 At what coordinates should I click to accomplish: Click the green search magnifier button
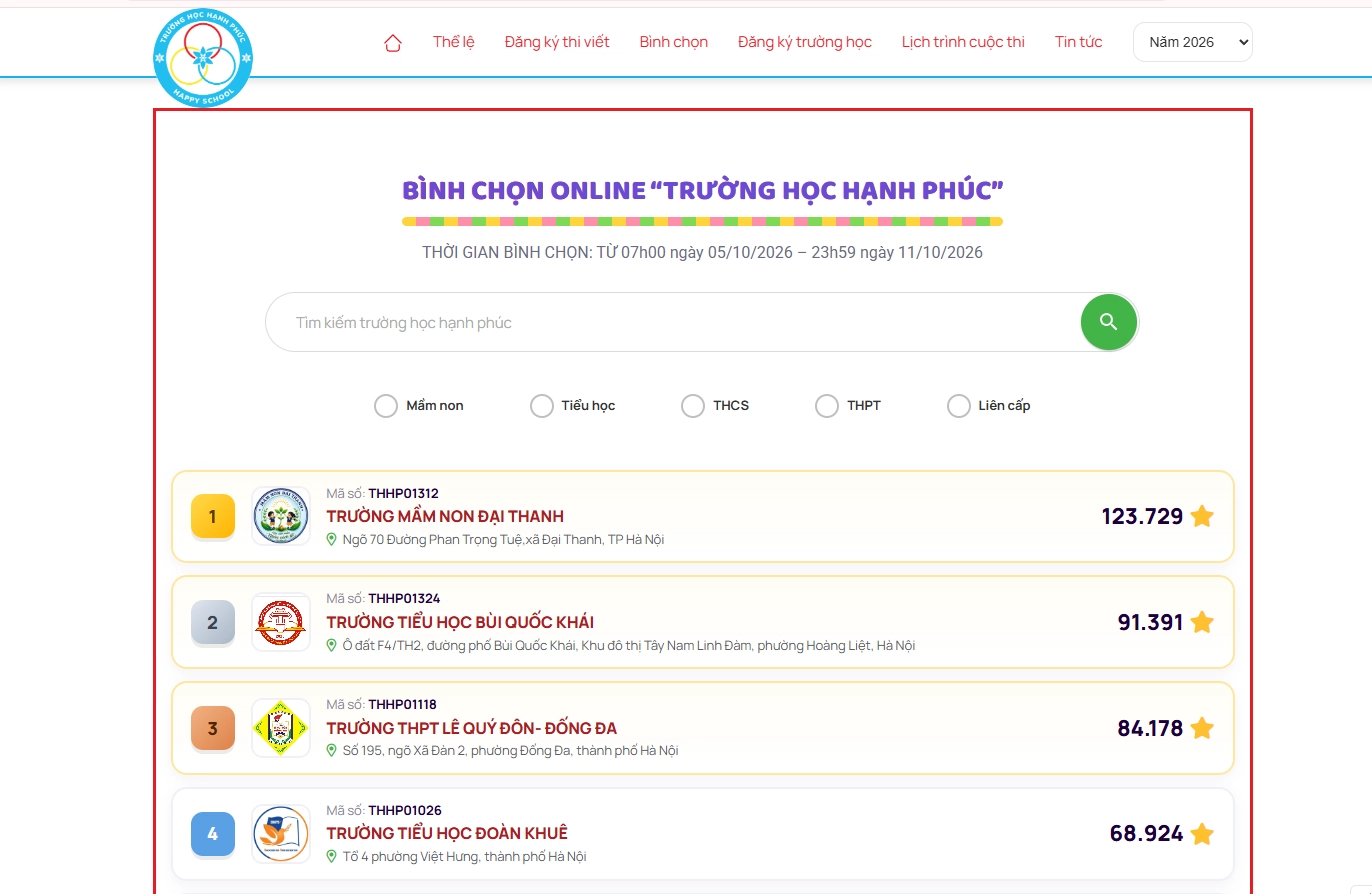coord(1109,322)
